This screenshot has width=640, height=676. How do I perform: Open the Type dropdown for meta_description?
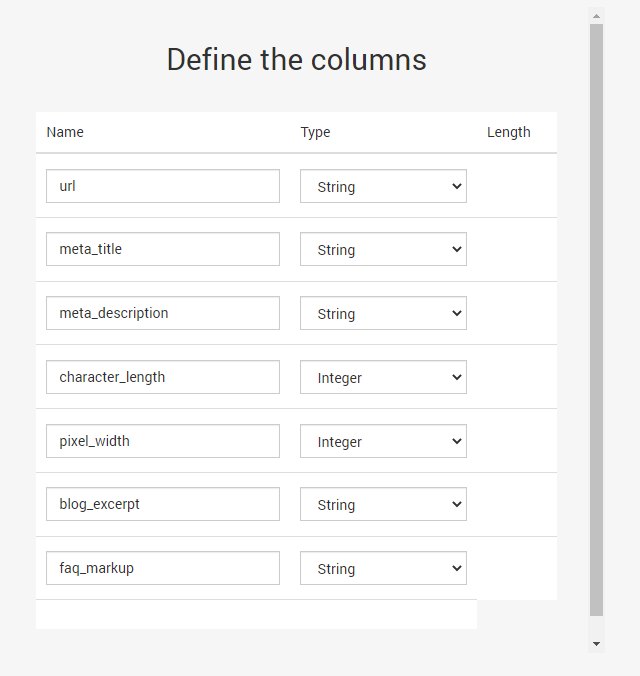click(383, 313)
